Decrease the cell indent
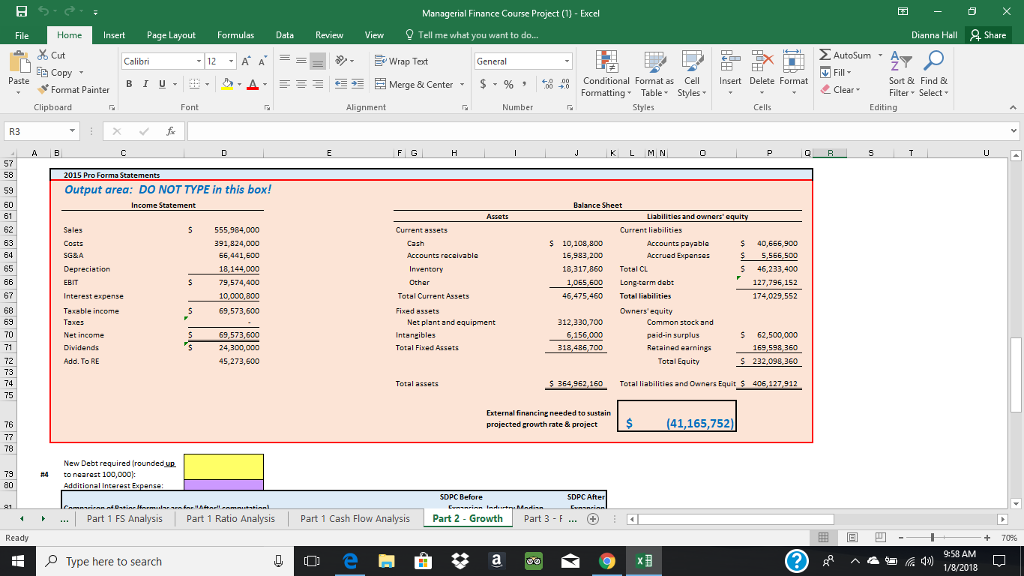Image resolution: width=1024 pixels, height=576 pixels. click(x=341, y=84)
